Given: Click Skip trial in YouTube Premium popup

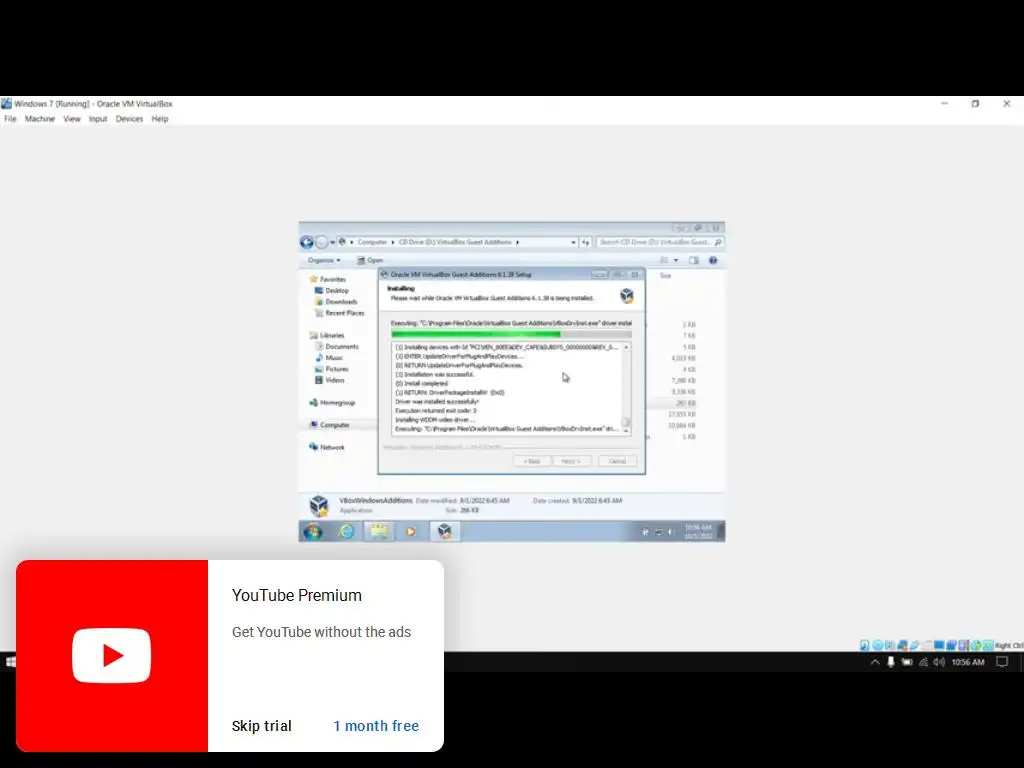Looking at the screenshot, I should tap(262, 726).
